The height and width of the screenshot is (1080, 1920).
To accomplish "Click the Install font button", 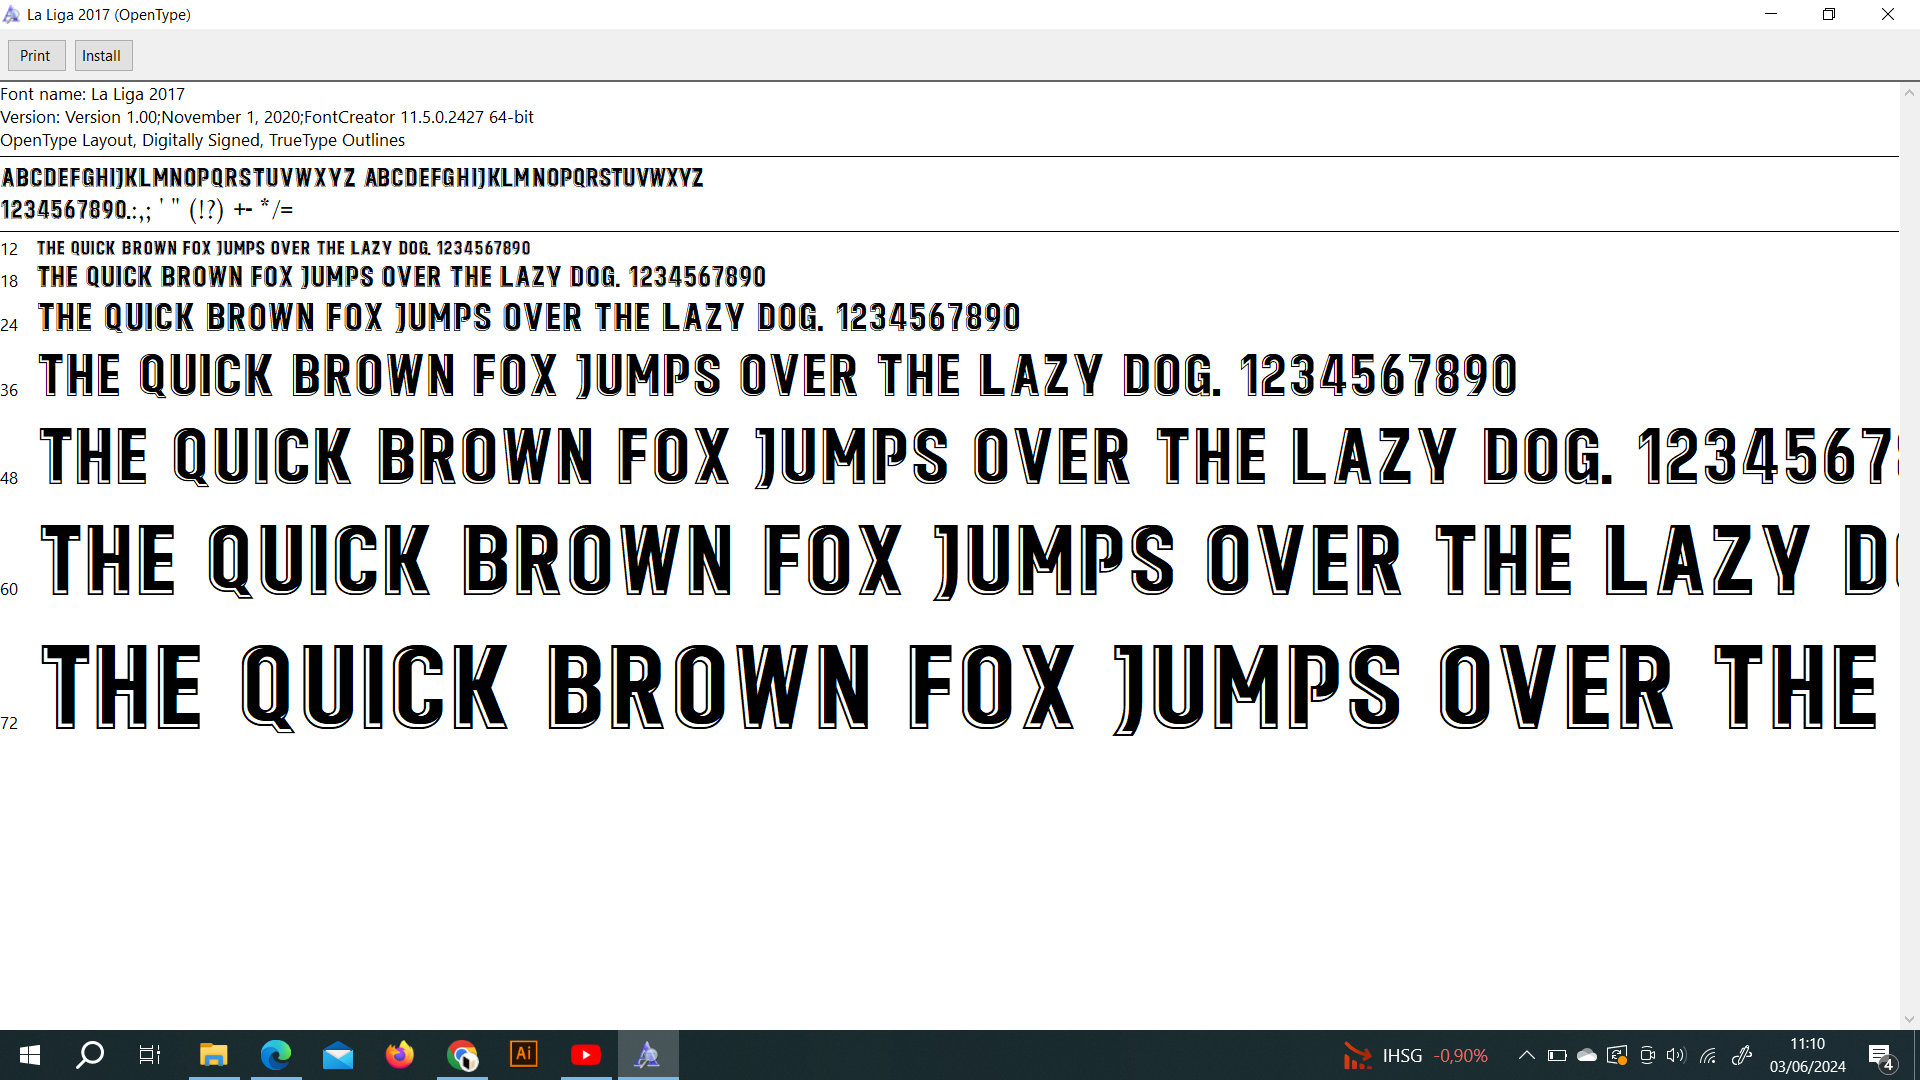I will (102, 56).
